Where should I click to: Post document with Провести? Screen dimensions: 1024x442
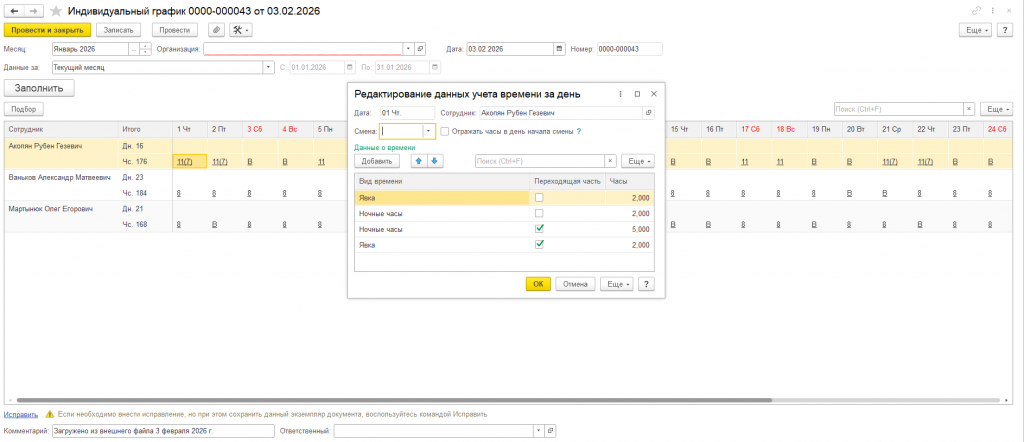175,30
